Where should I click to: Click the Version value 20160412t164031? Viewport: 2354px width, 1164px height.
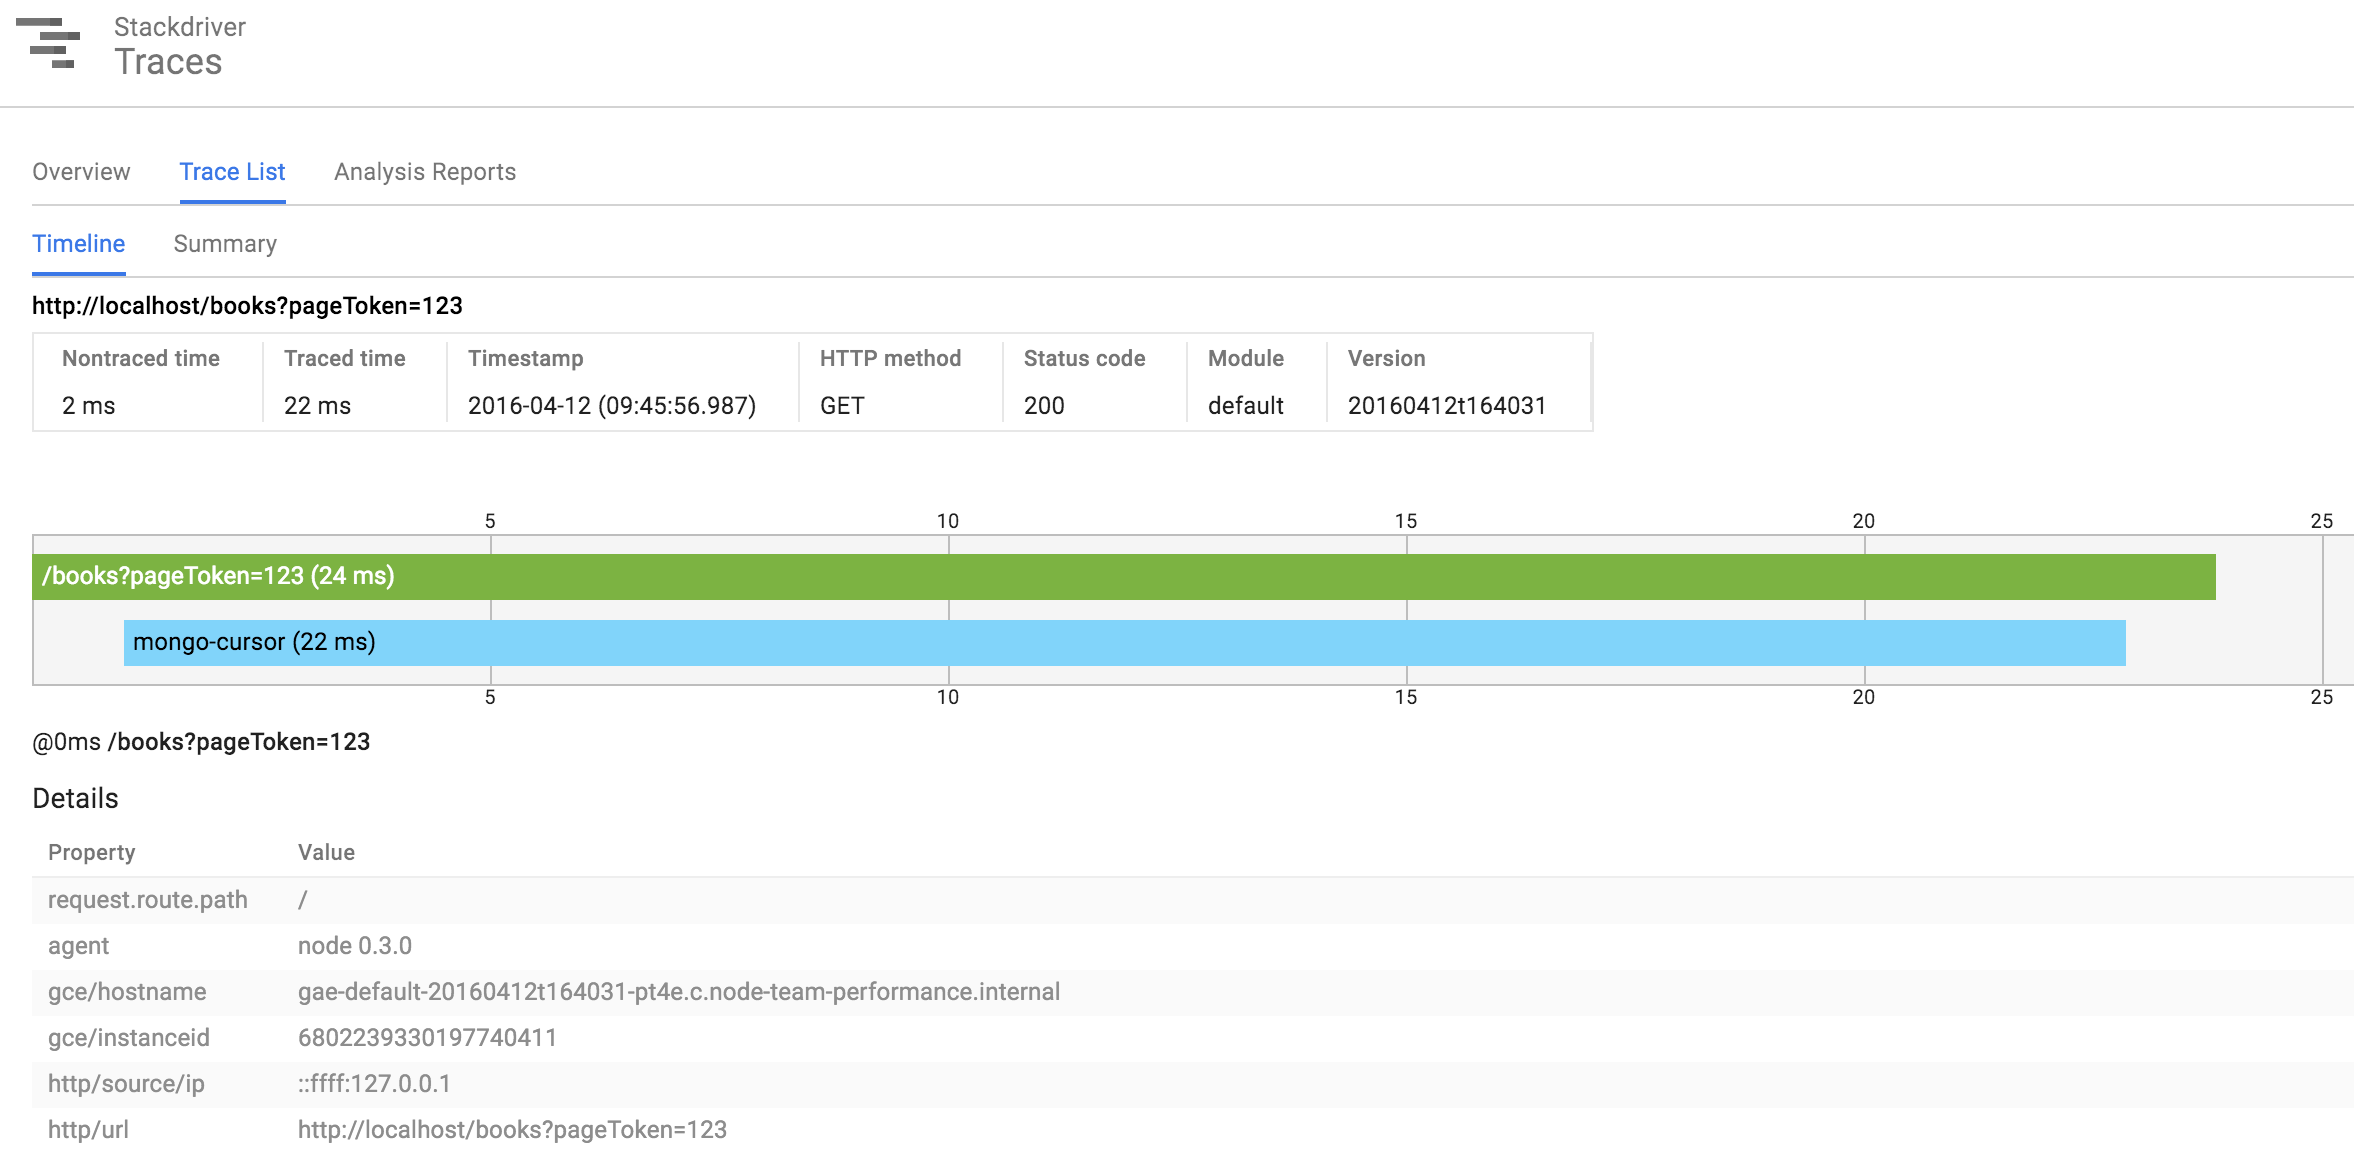click(x=1446, y=406)
